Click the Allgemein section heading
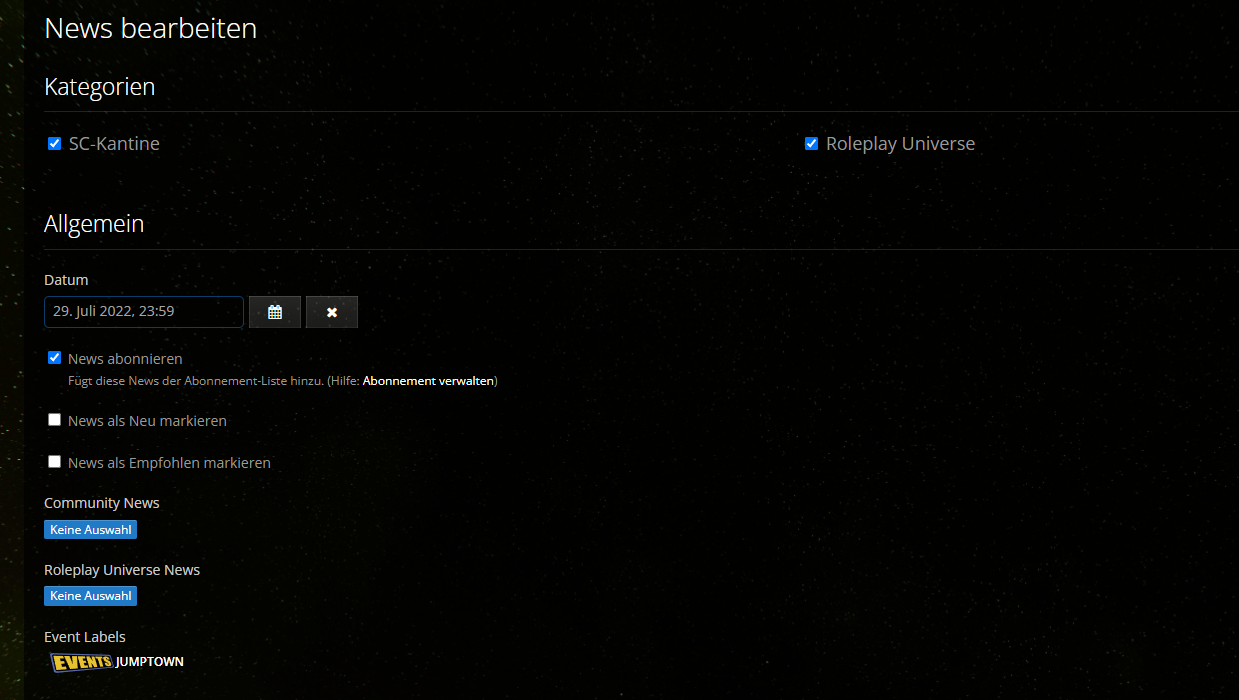 94,224
